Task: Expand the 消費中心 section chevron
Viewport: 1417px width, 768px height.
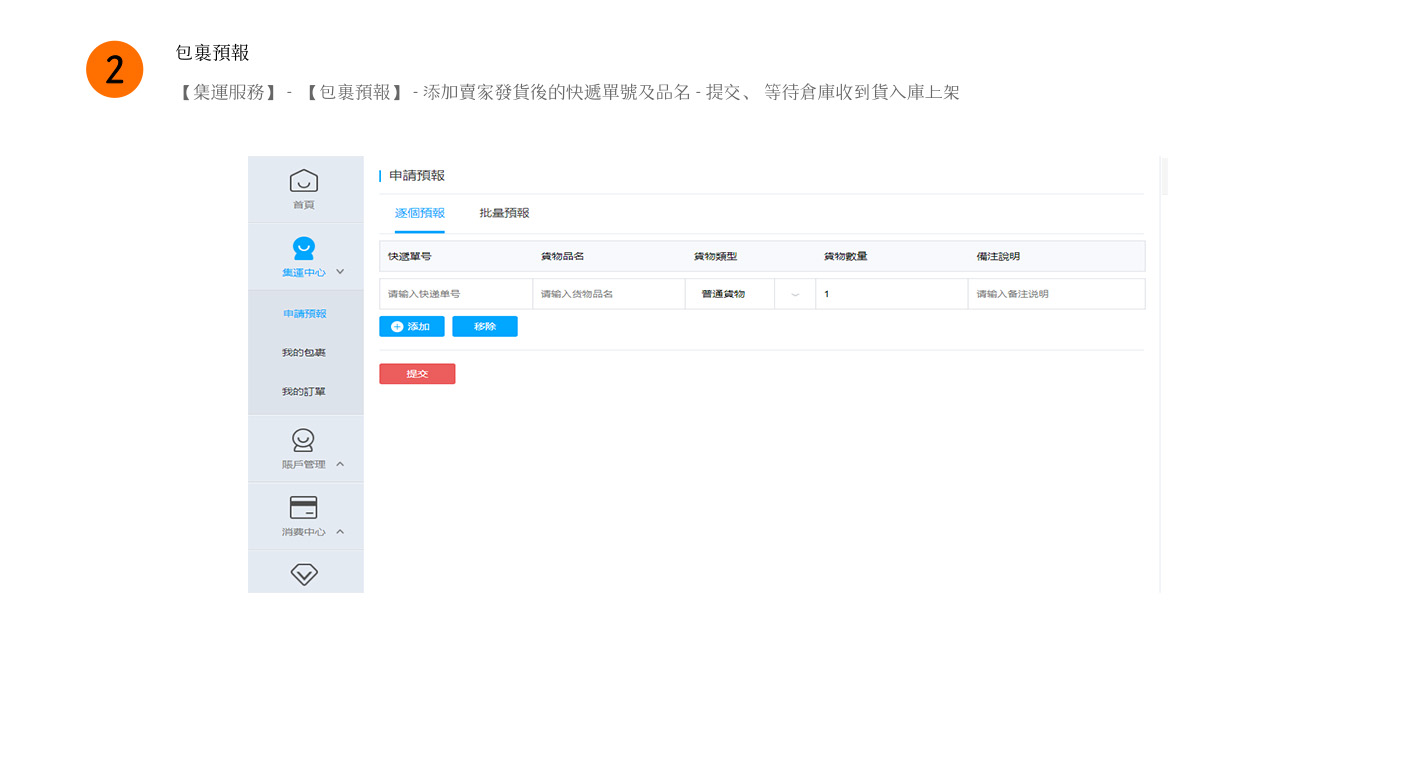Action: click(340, 532)
